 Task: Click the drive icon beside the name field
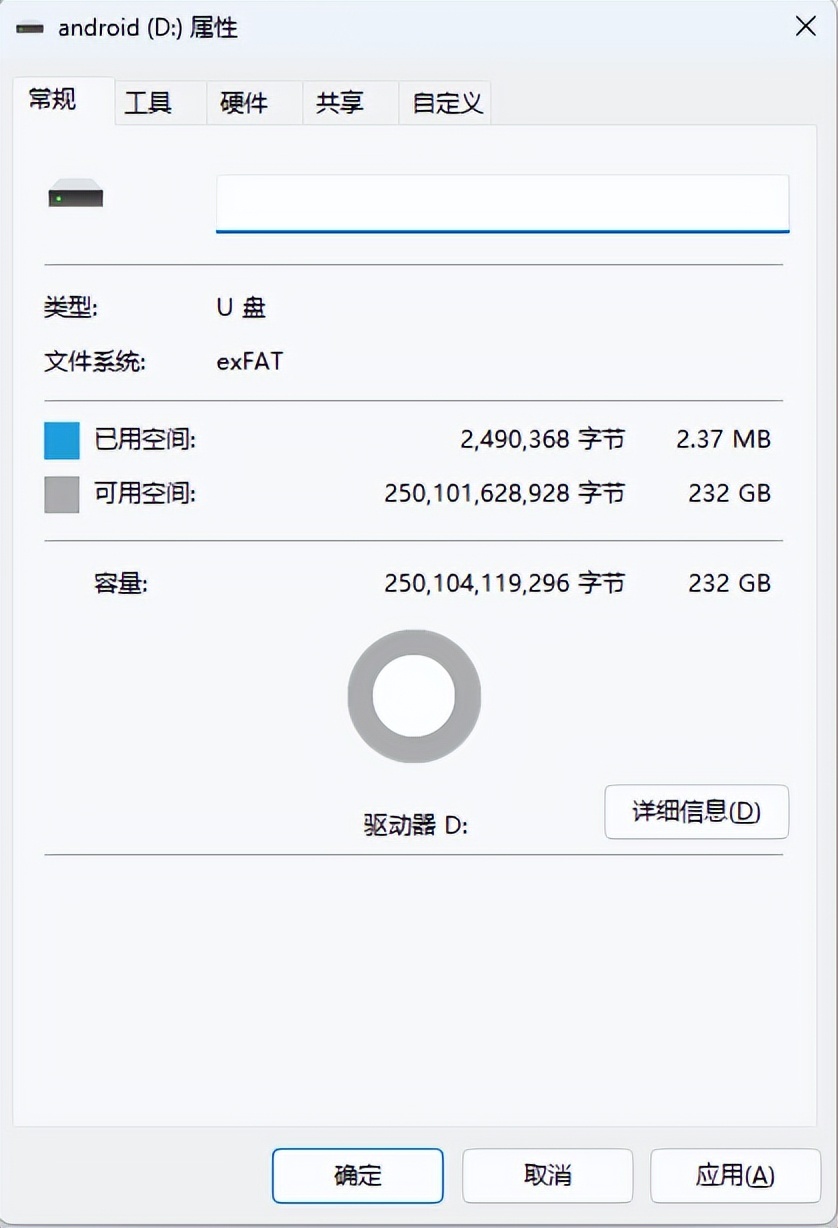[76, 194]
